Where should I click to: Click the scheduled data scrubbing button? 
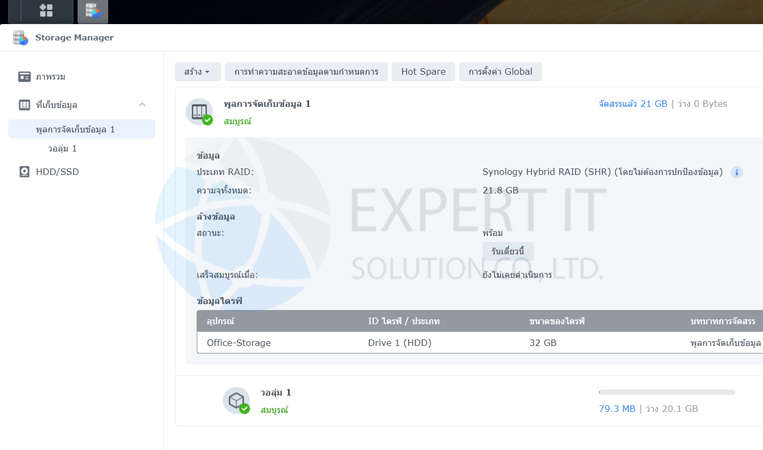click(306, 72)
